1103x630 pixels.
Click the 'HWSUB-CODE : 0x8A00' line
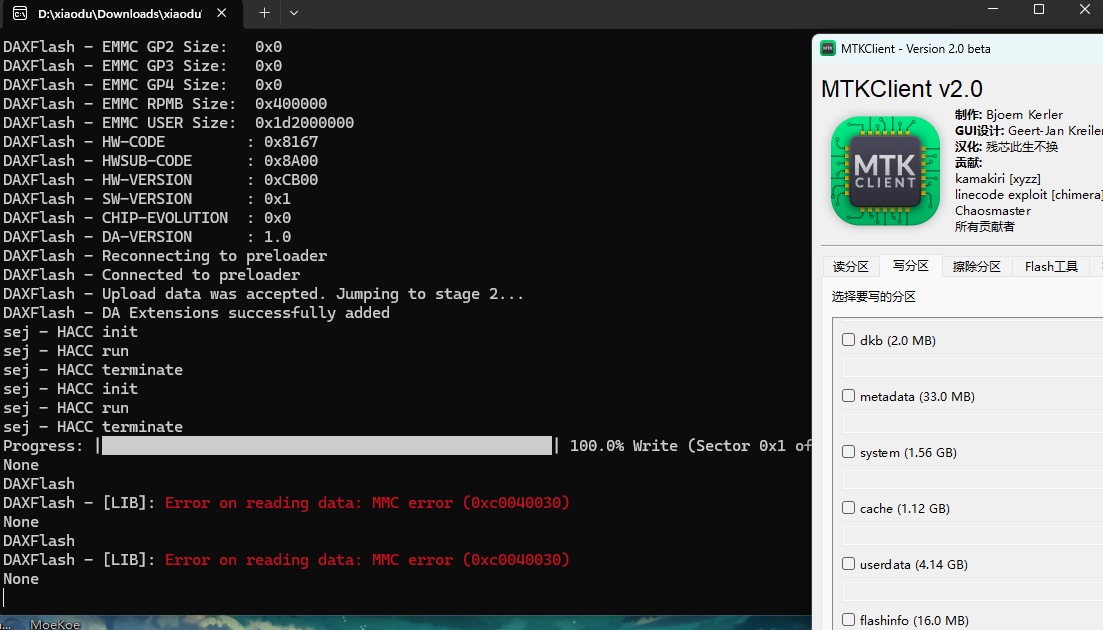160,161
